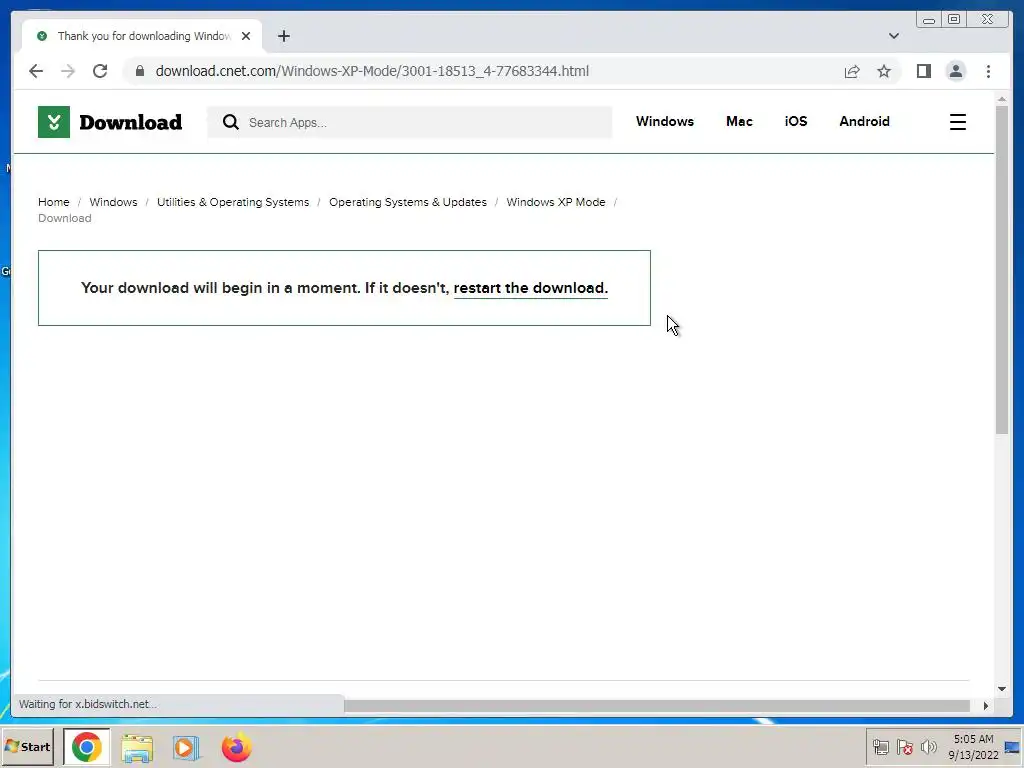Screen dimensions: 1024x768
Task: Click scrollbar down arrow
Action: (1002, 689)
